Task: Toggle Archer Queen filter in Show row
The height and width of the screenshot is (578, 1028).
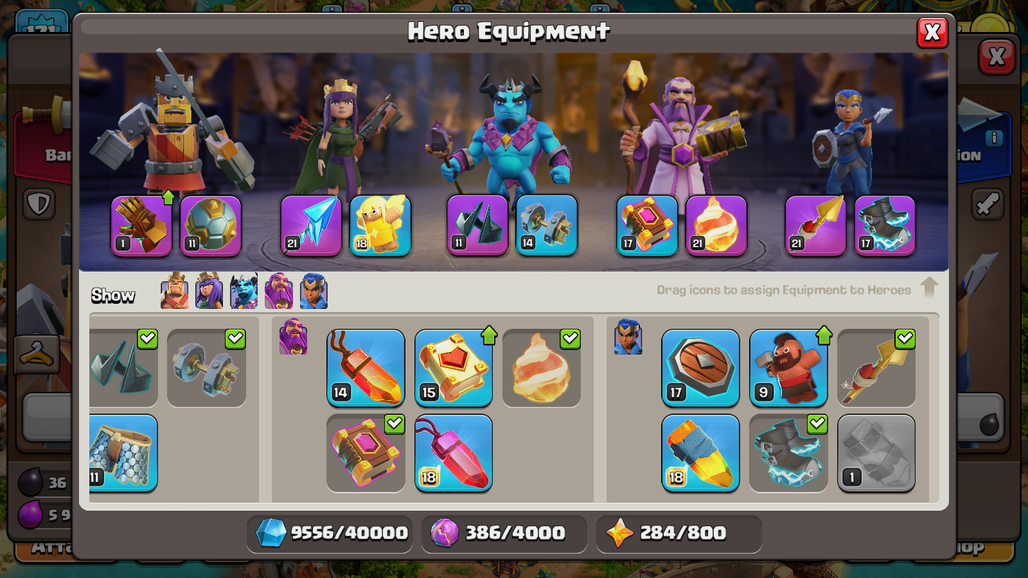Action: [x=209, y=291]
